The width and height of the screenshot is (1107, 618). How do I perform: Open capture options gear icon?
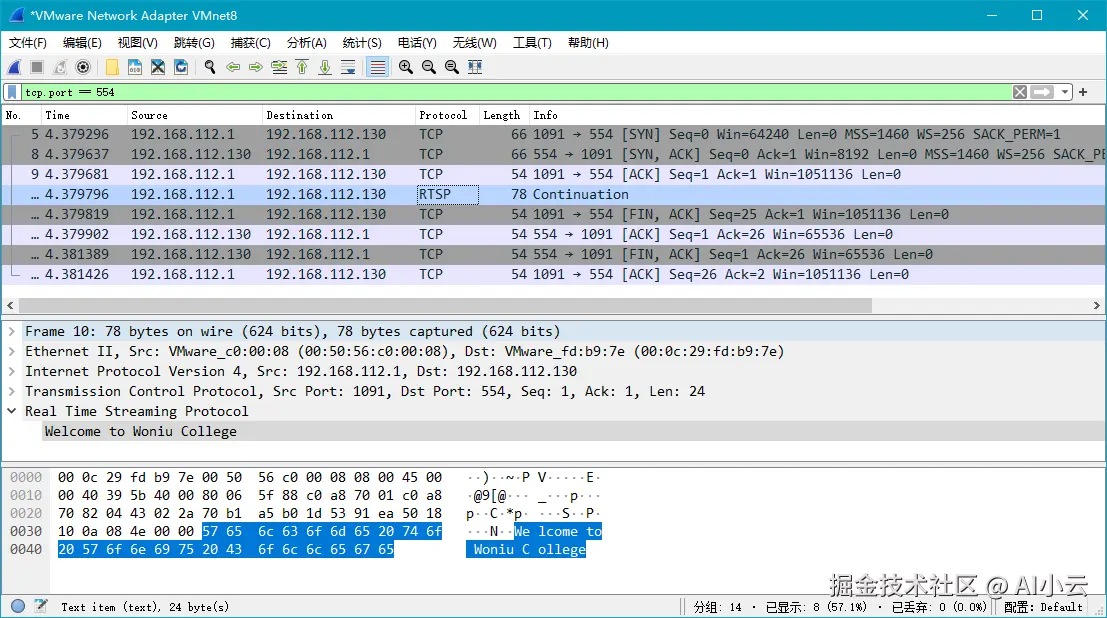pyautogui.click(x=83, y=67)
